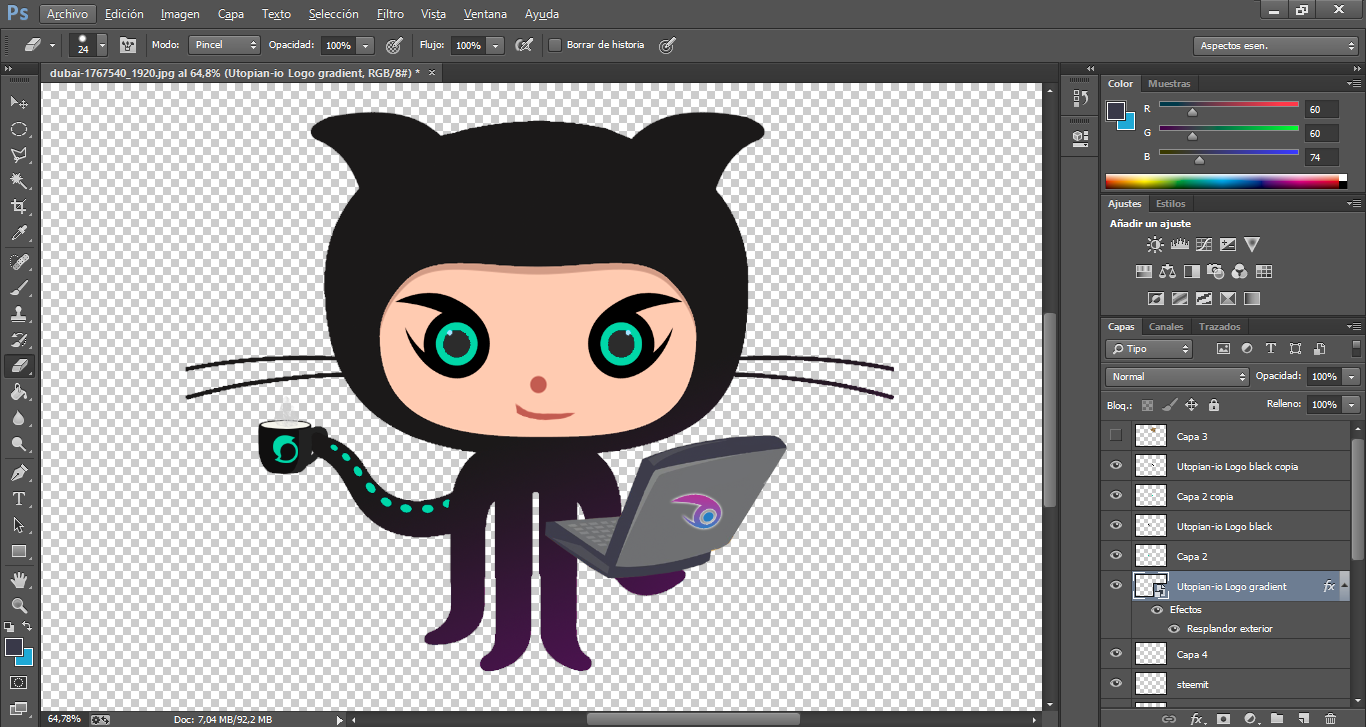Select the Paint Bucket tool
The height and width of the screenshot is (727, 1366).
[x=19, y=392]
